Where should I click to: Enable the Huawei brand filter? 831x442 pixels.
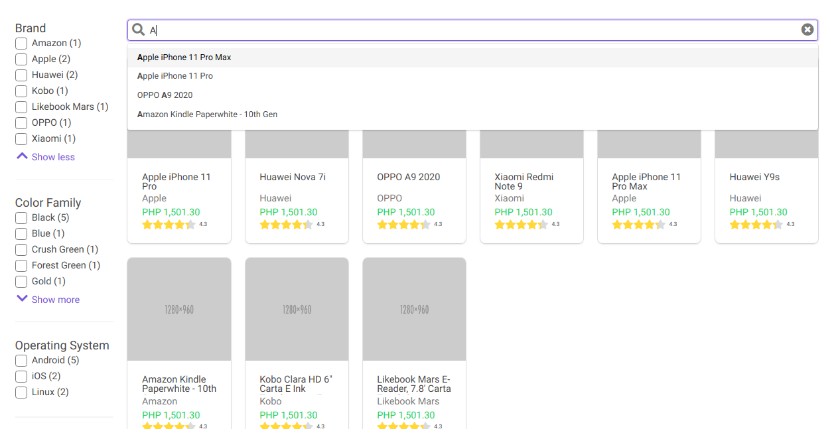click(21, 75)
